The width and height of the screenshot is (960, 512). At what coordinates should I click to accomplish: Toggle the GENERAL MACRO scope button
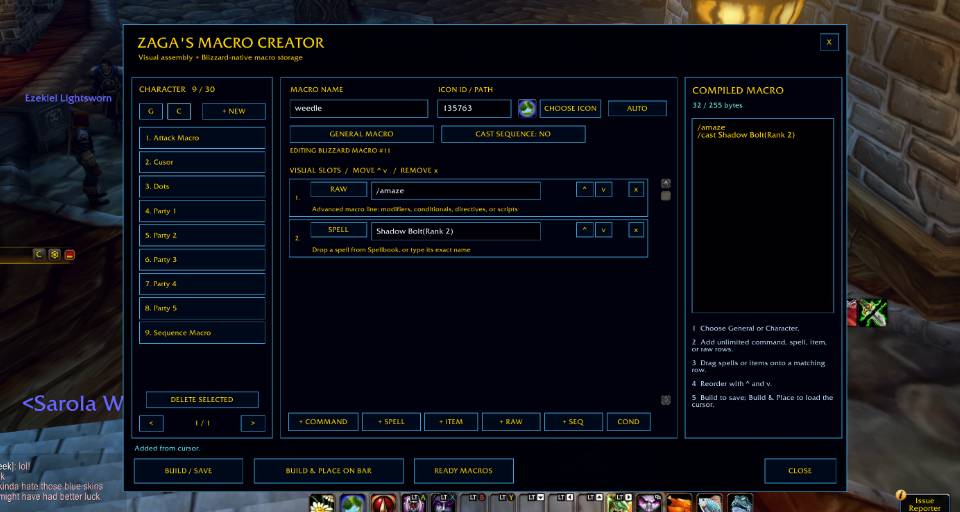361,134
